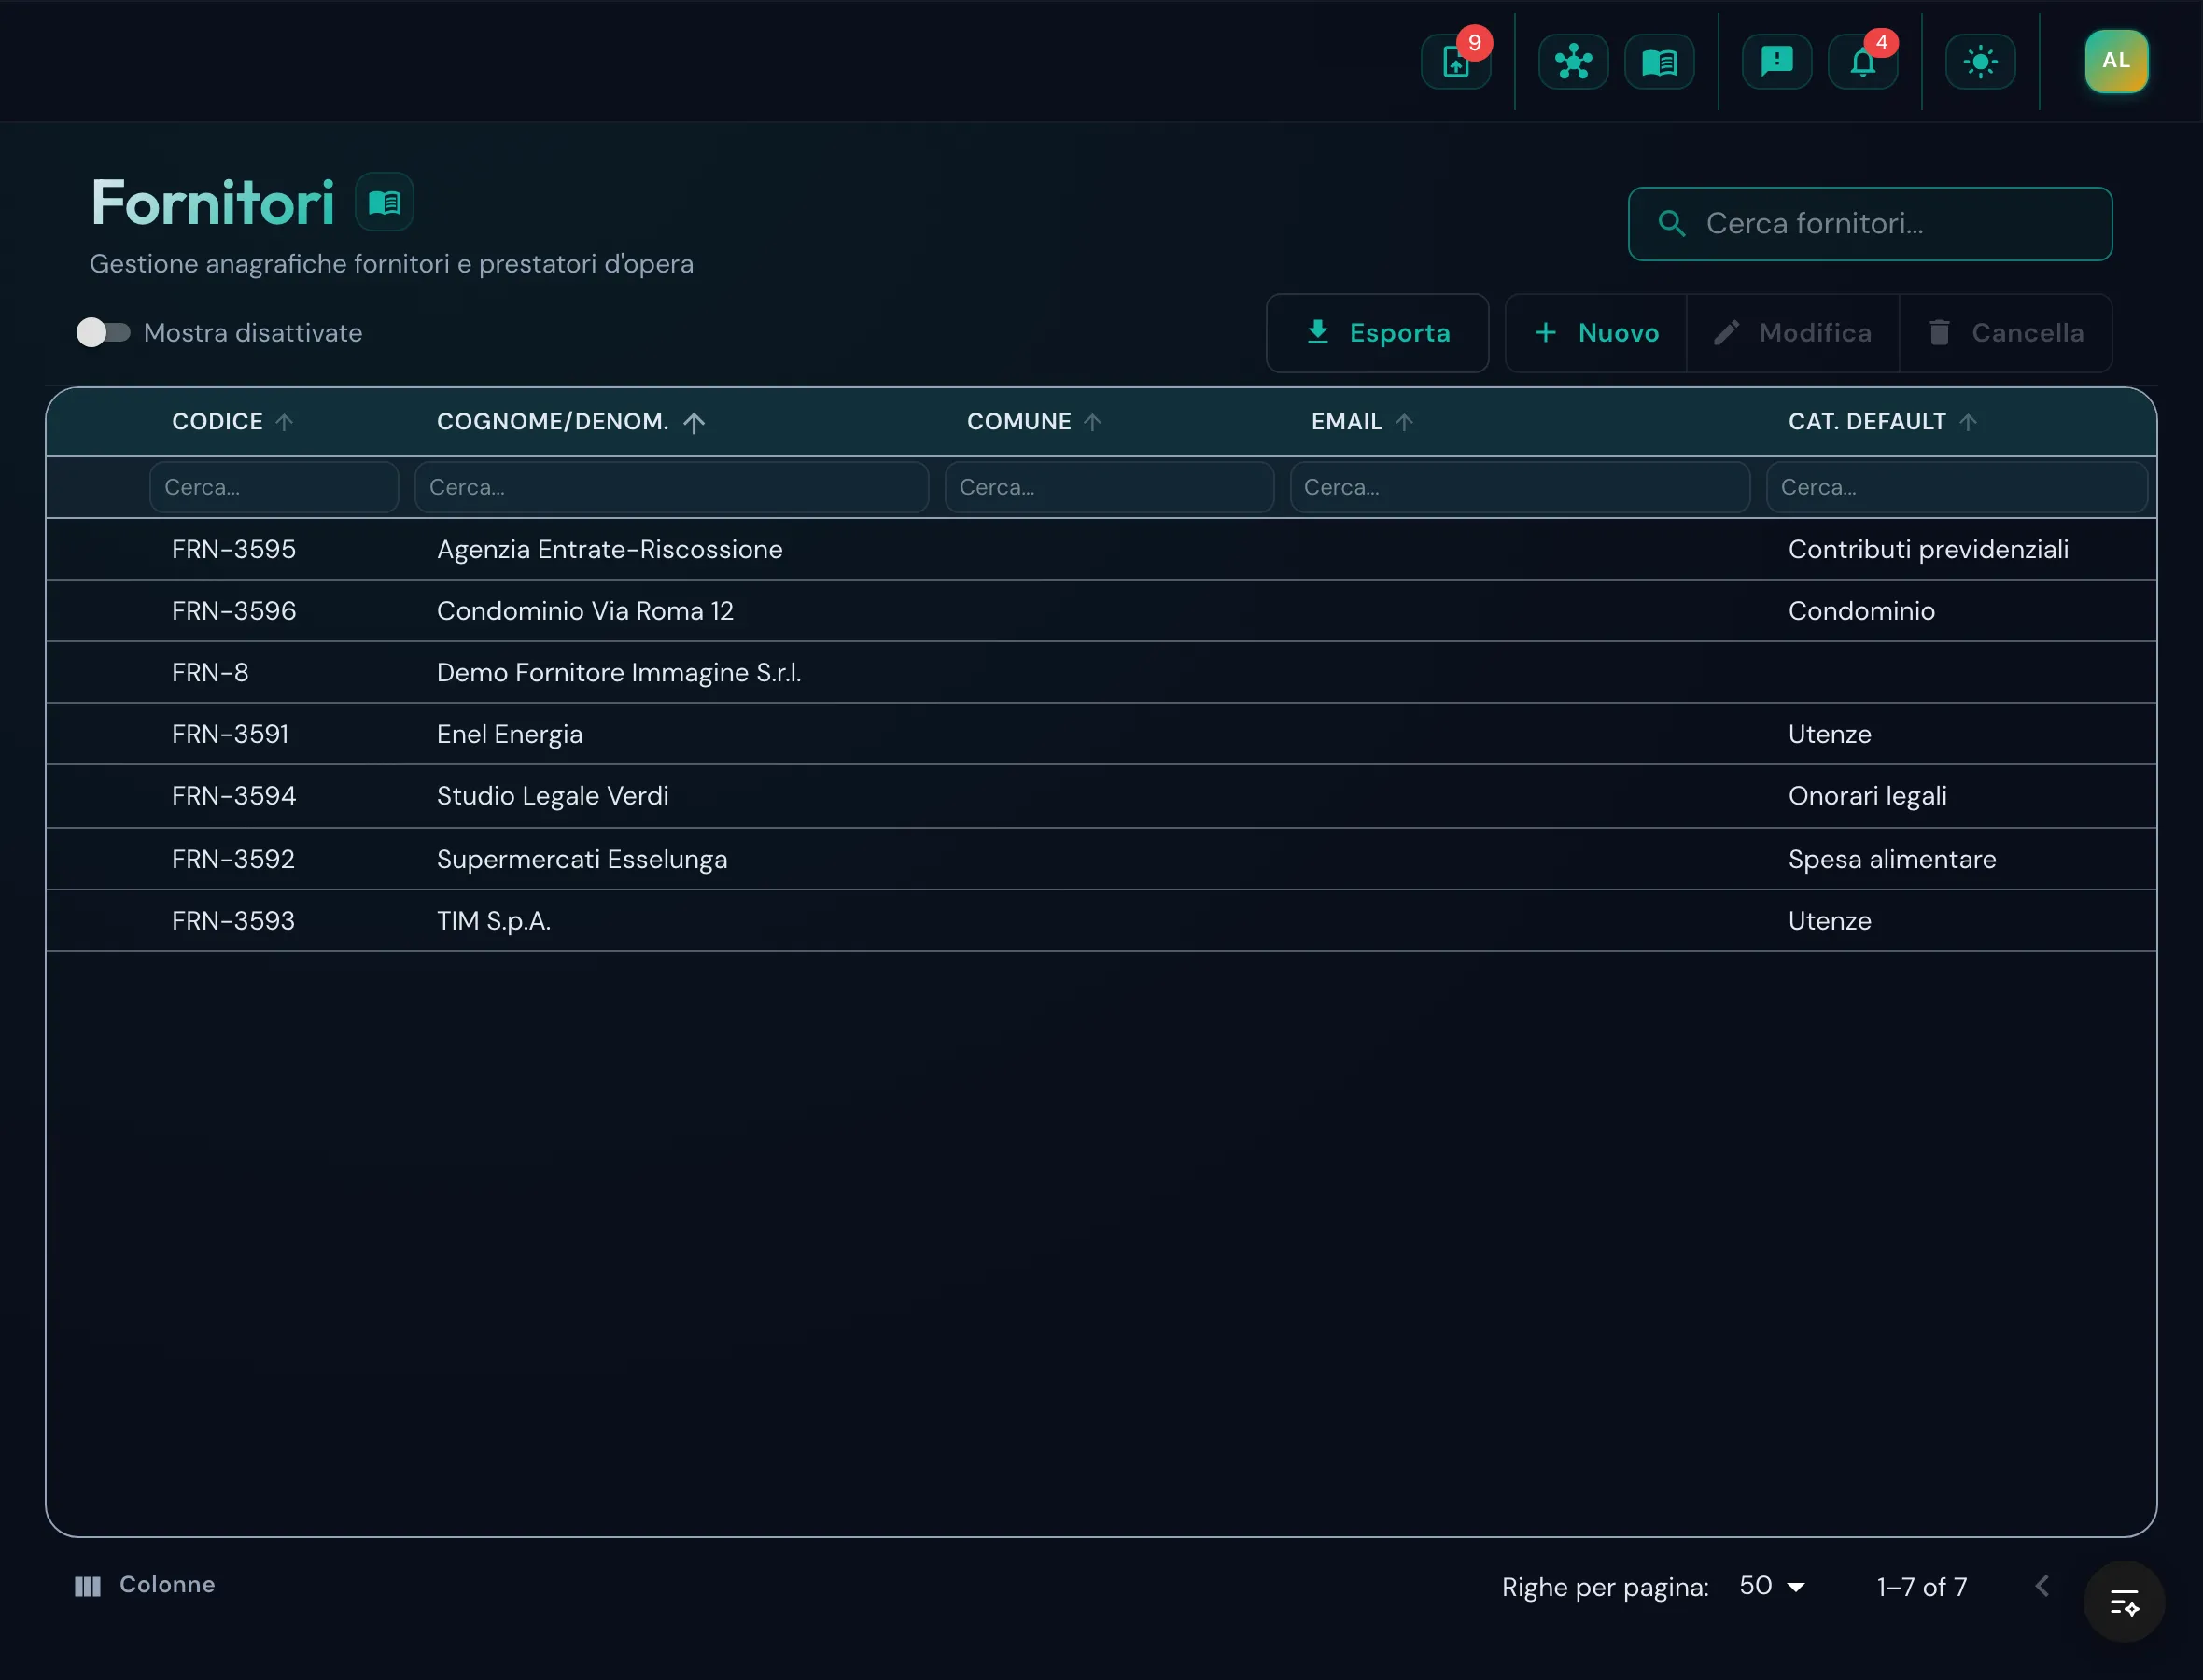Open the help book icon beside Fornitori title

(x=384, y=203)
